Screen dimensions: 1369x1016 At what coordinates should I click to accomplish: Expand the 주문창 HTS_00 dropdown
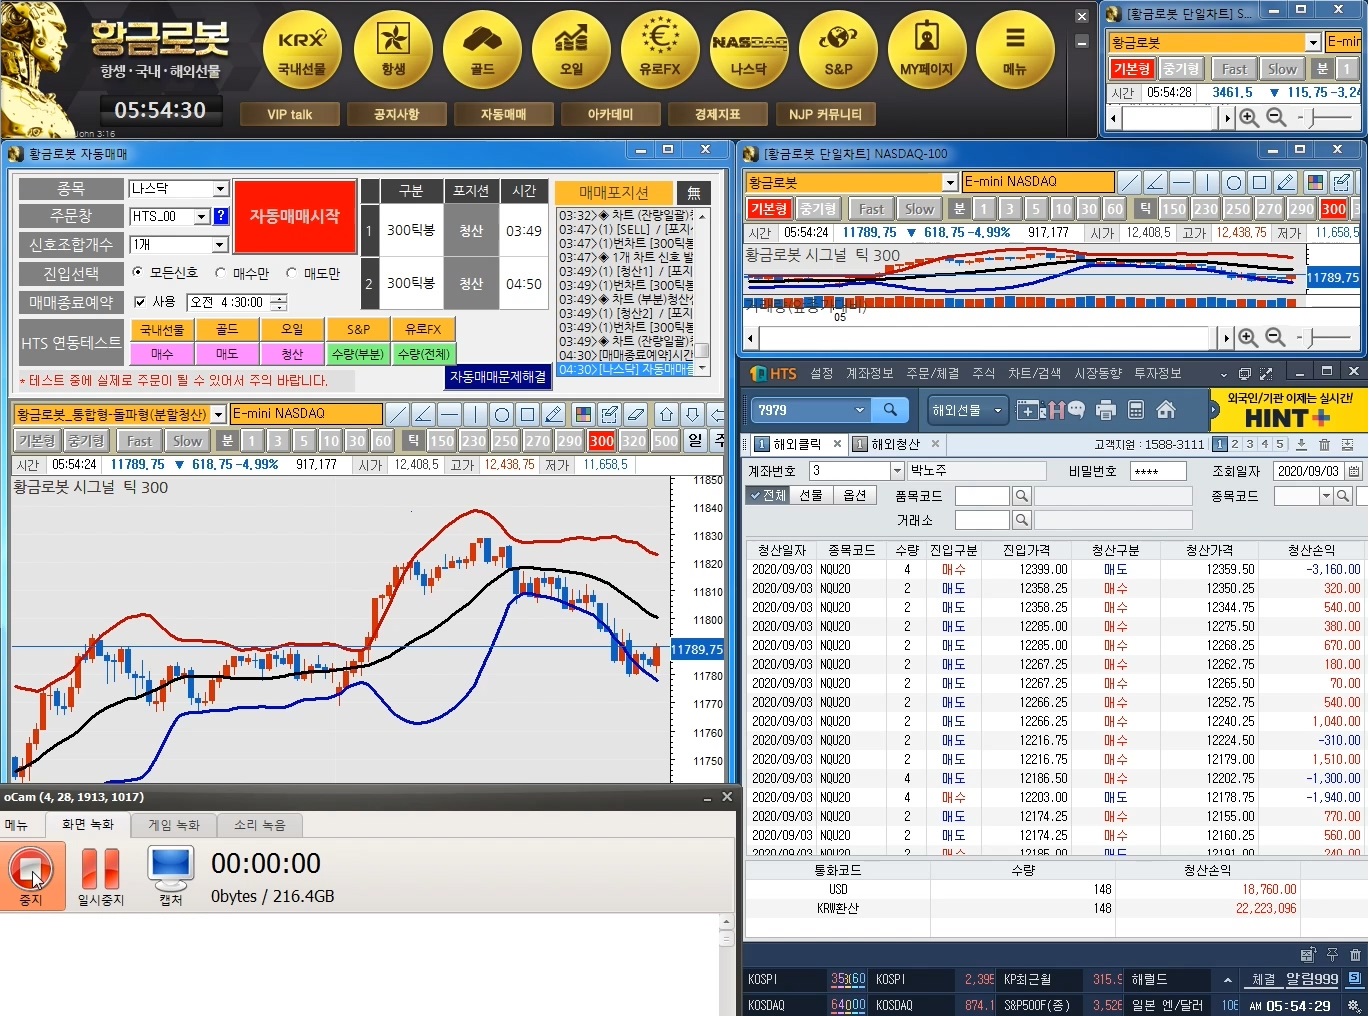point(201,216)
